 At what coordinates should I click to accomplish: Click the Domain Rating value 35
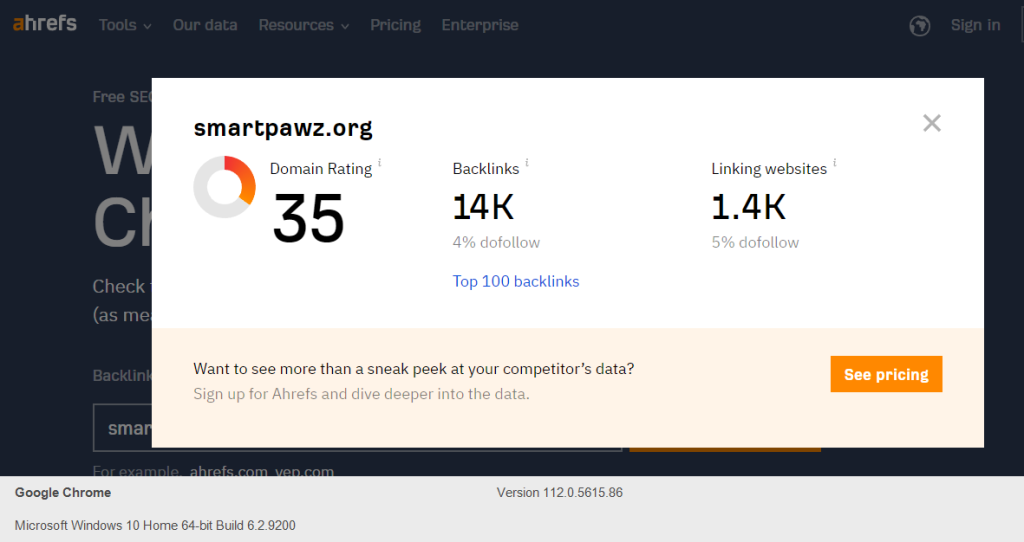pyautogui.click(x=308, y=219)
